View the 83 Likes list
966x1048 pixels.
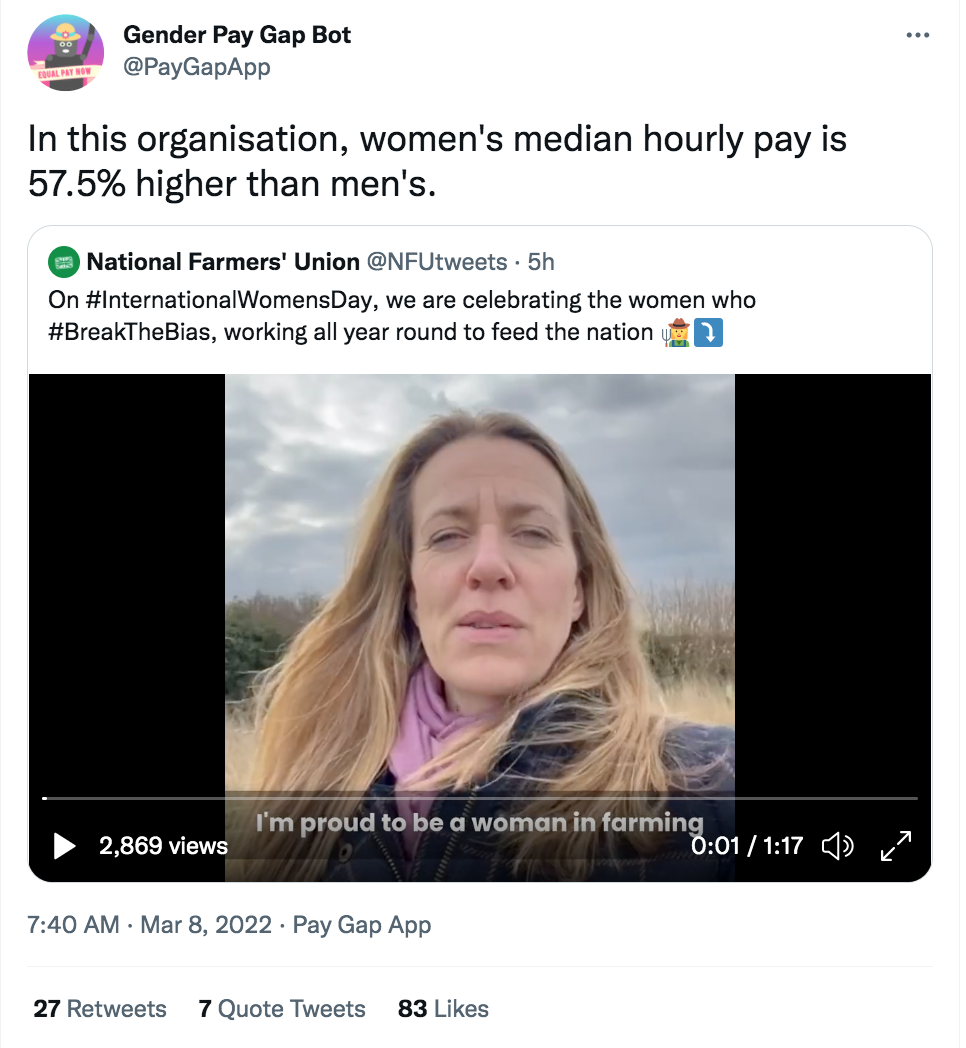pos(443,1008)
